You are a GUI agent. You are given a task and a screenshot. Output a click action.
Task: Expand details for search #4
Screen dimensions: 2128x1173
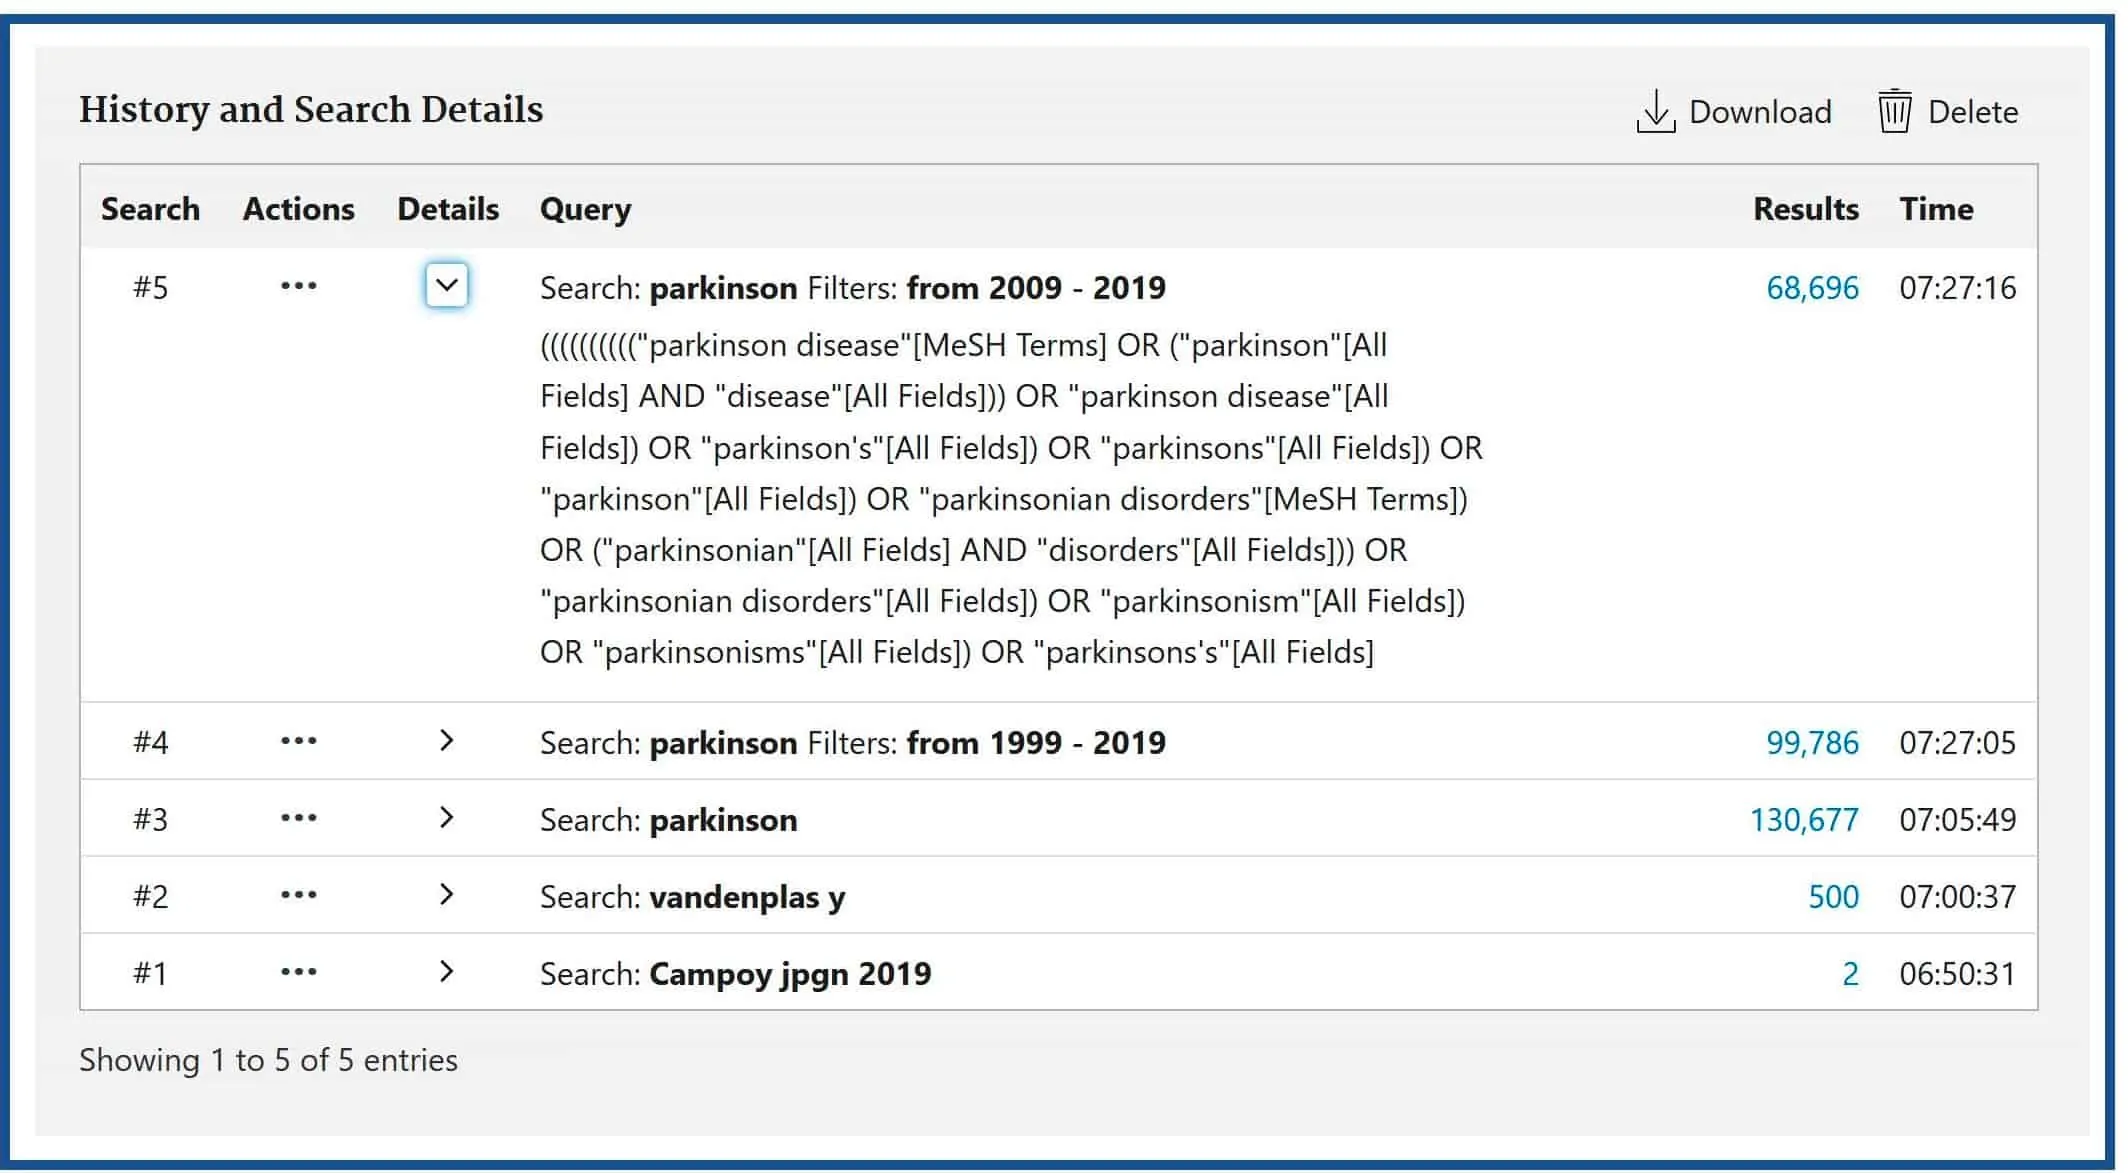(447, 741)
